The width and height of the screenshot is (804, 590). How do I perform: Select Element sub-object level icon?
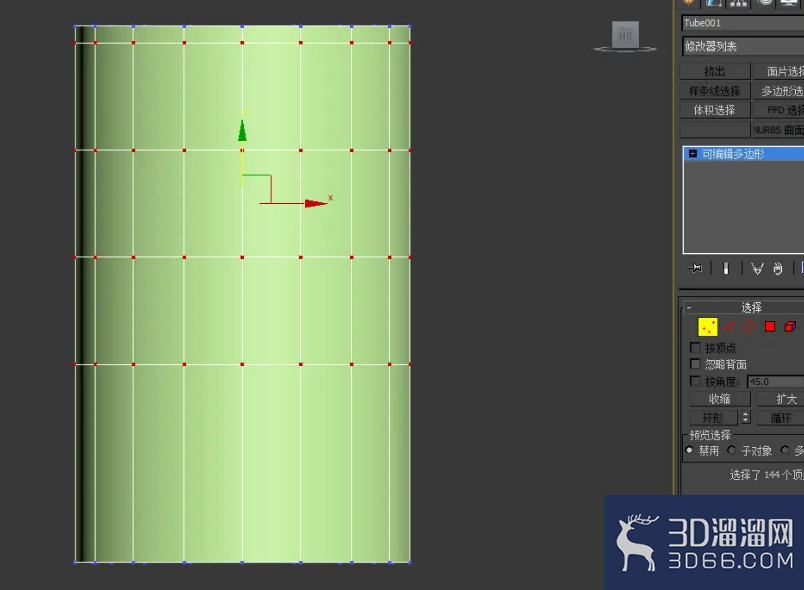click(x=790, y=327)
